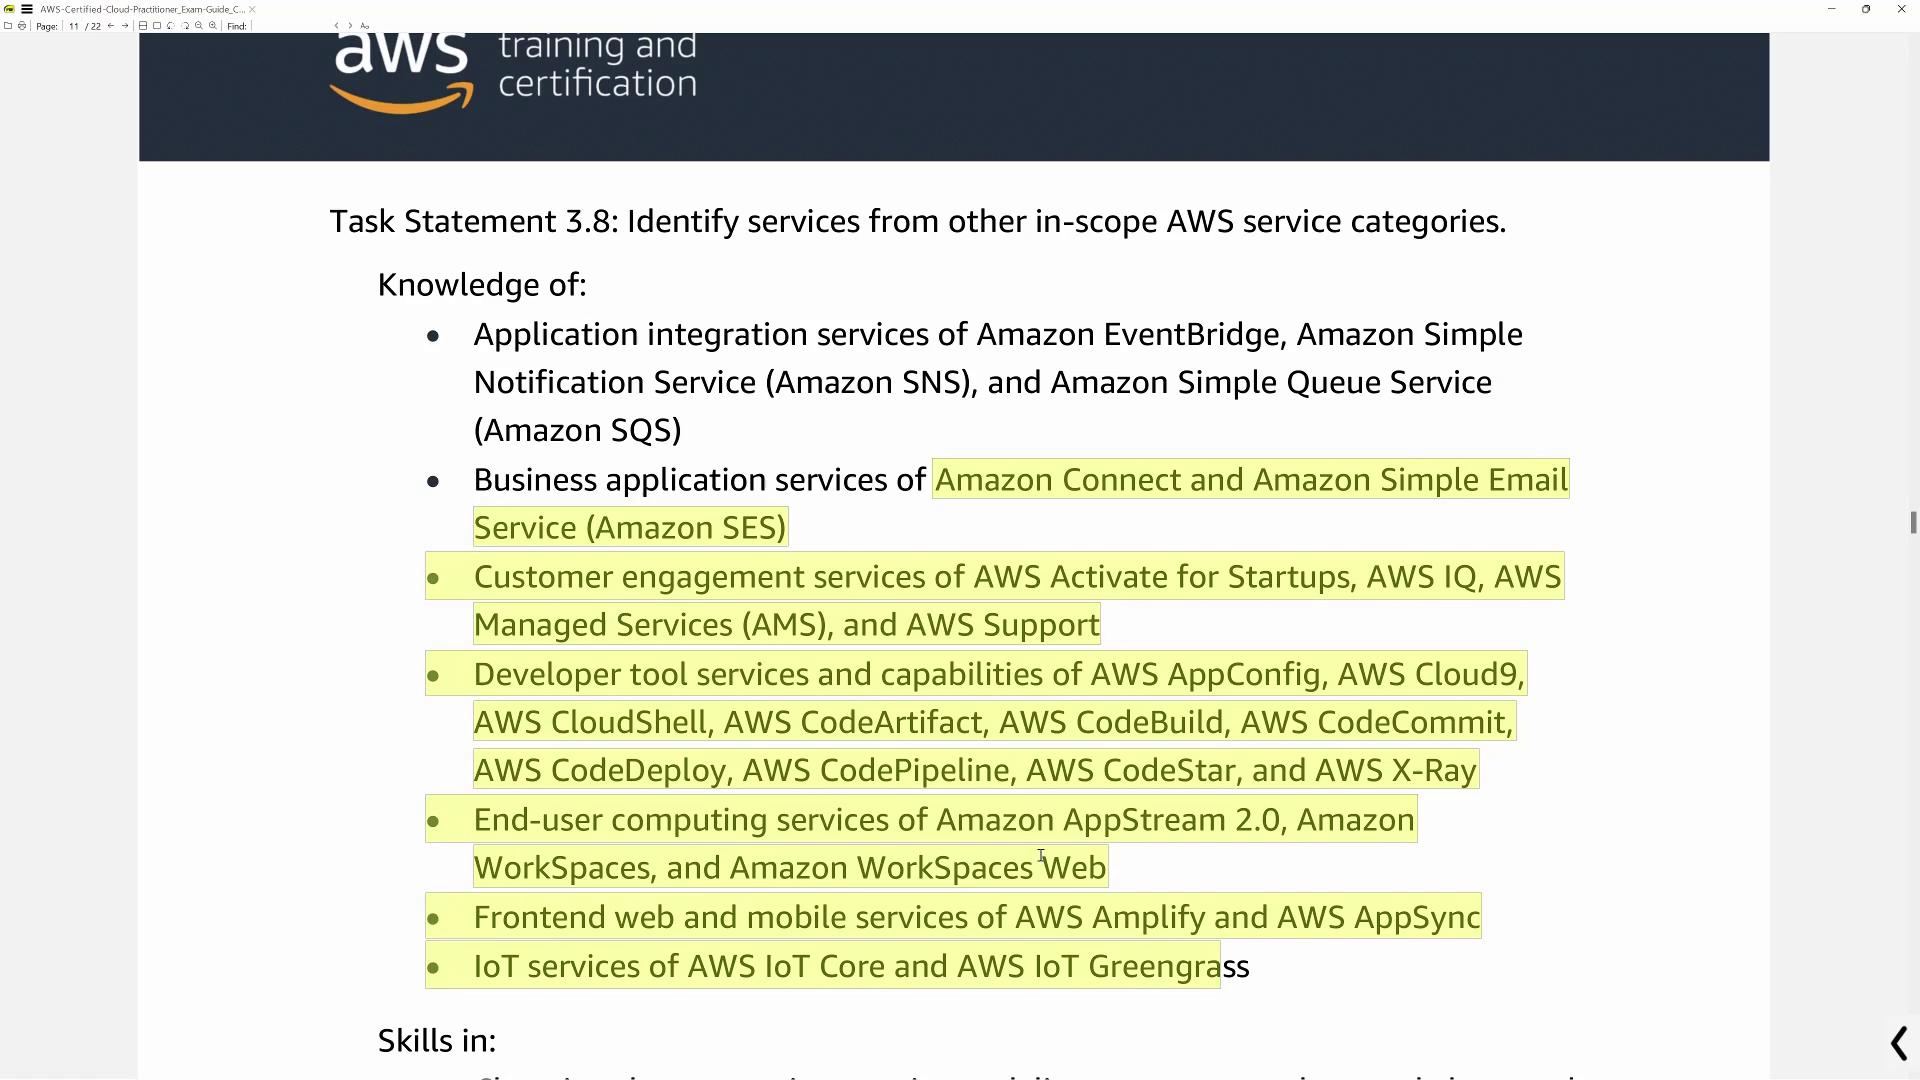The height and width of the screenshot is (1080, 1920).
Task: Rotate the page right
Action: (x=185, y=26)
